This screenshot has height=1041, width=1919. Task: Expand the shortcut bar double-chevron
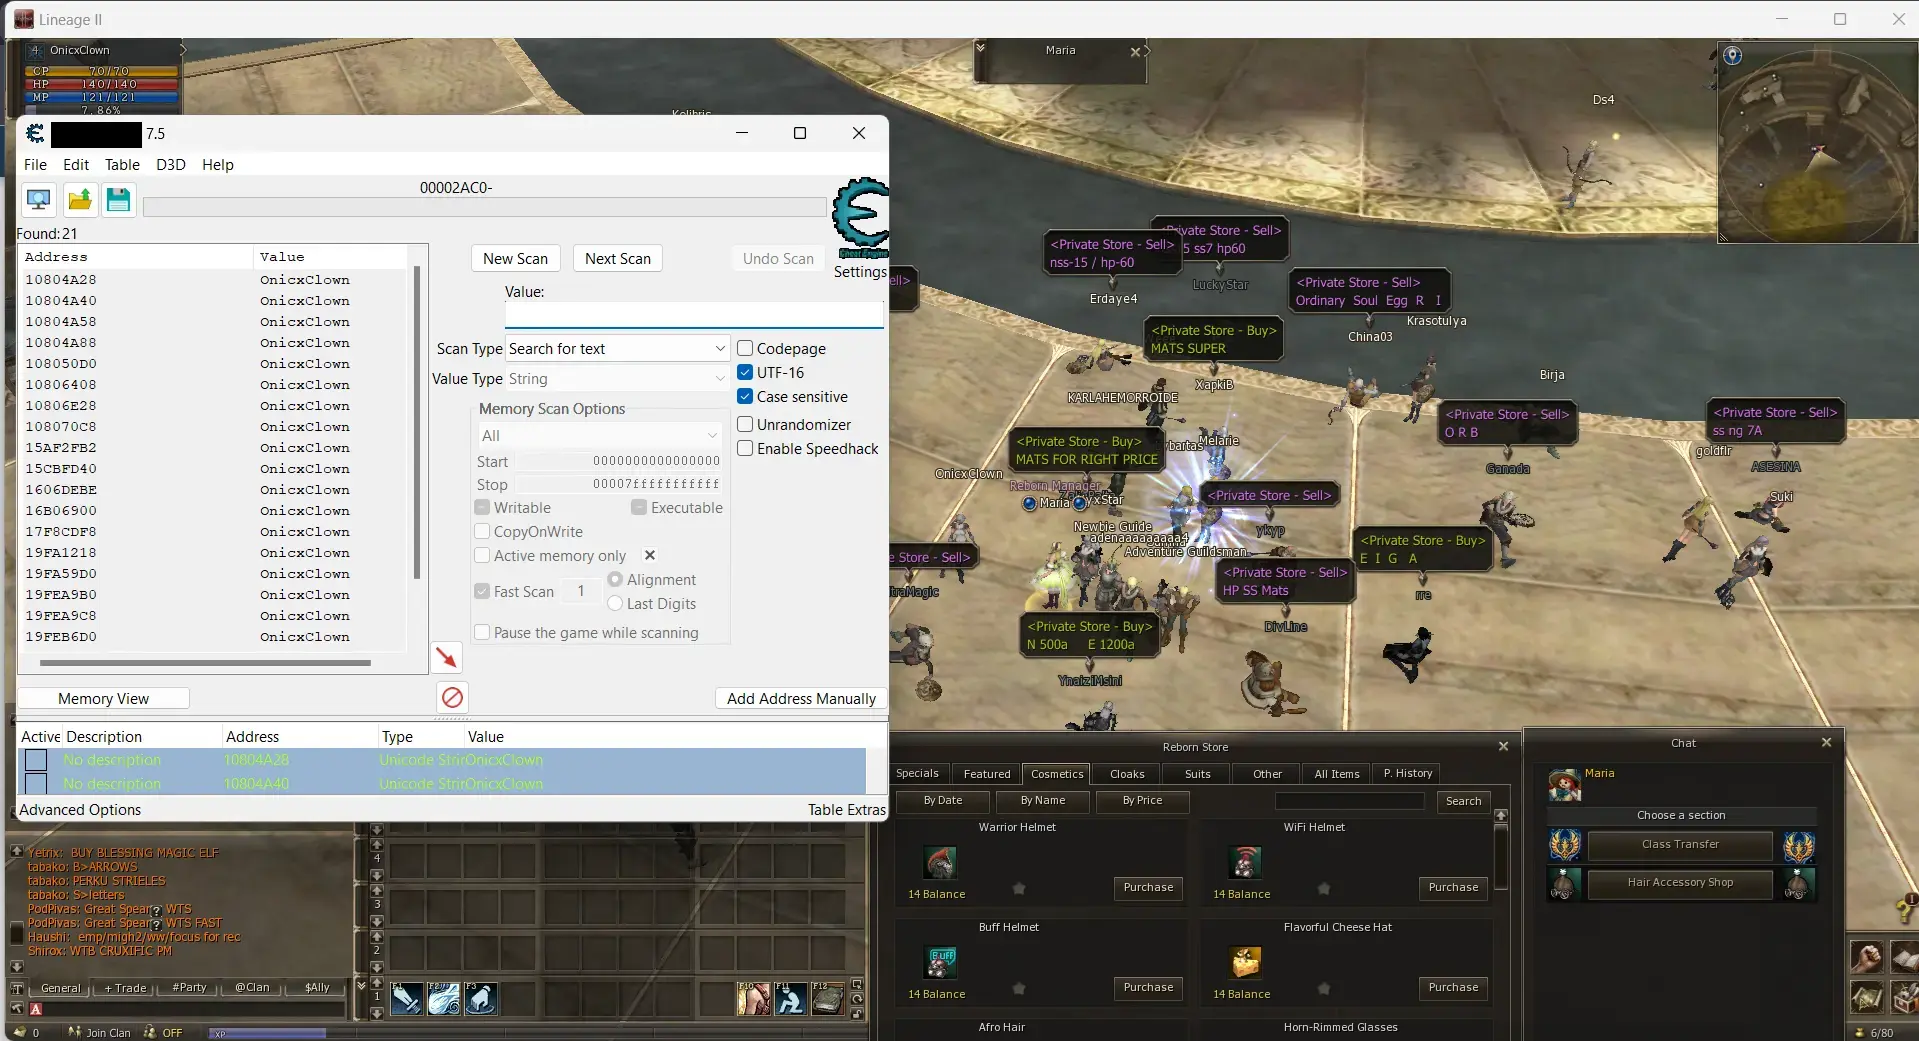361,986
